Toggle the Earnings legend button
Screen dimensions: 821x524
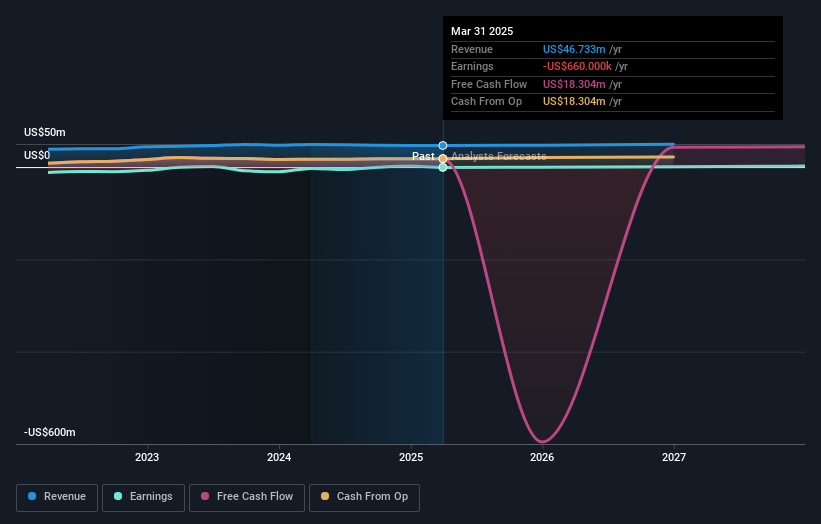[143, 497]
